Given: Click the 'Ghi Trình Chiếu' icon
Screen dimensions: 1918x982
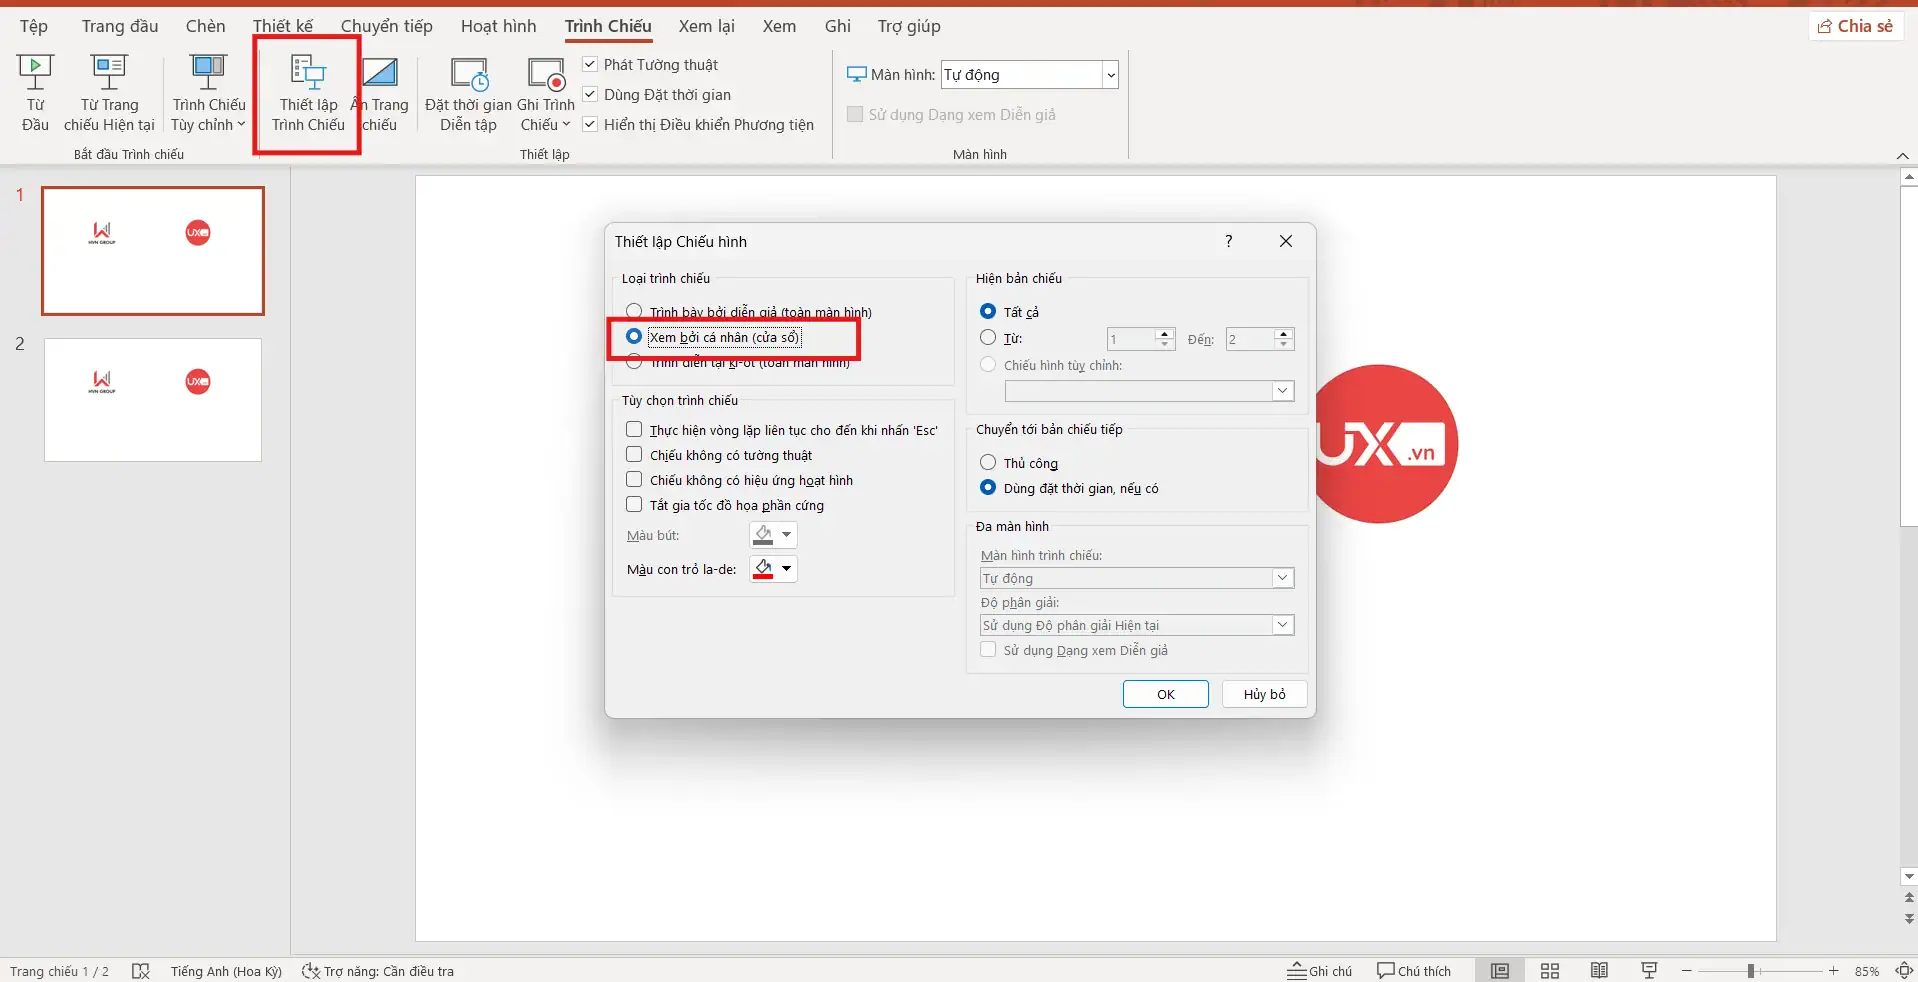Looking at the screenshot, I should (x=544, y=92).
